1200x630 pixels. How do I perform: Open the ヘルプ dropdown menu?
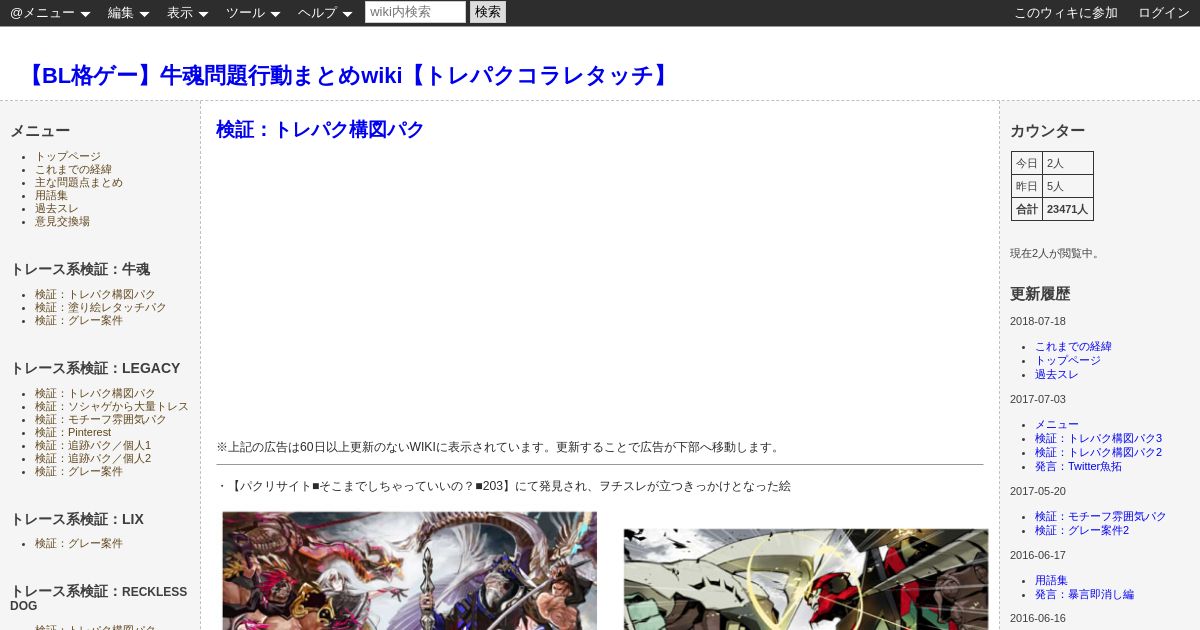pyautogui.click(x=325, y=13)
